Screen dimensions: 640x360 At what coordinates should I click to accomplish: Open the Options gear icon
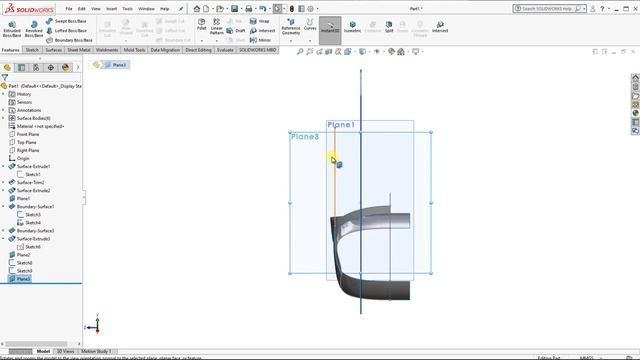coord(311,9)
